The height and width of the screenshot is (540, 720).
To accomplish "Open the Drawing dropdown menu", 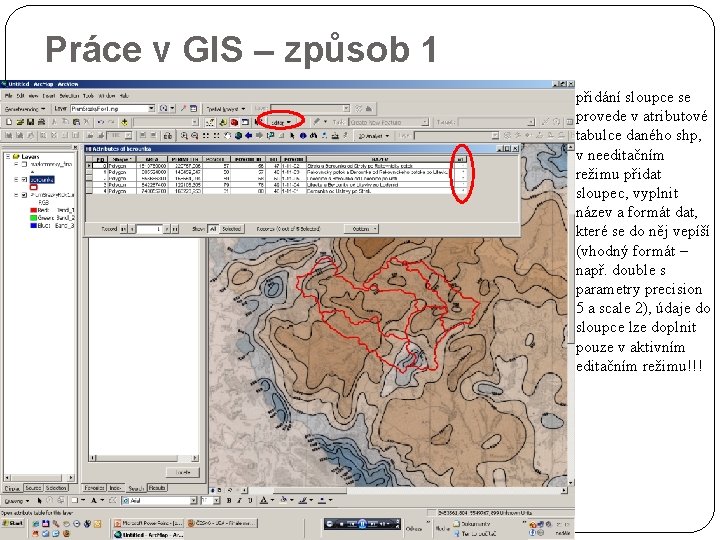I will click(x=17, y=501).
